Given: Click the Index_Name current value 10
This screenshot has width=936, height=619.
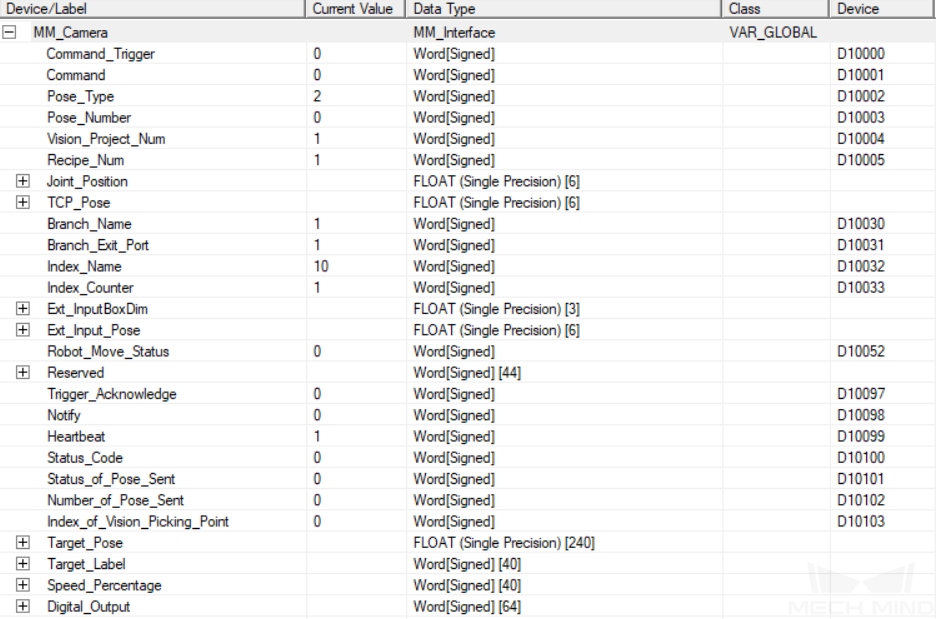Looking at the screenshot, I should [321, 266].
